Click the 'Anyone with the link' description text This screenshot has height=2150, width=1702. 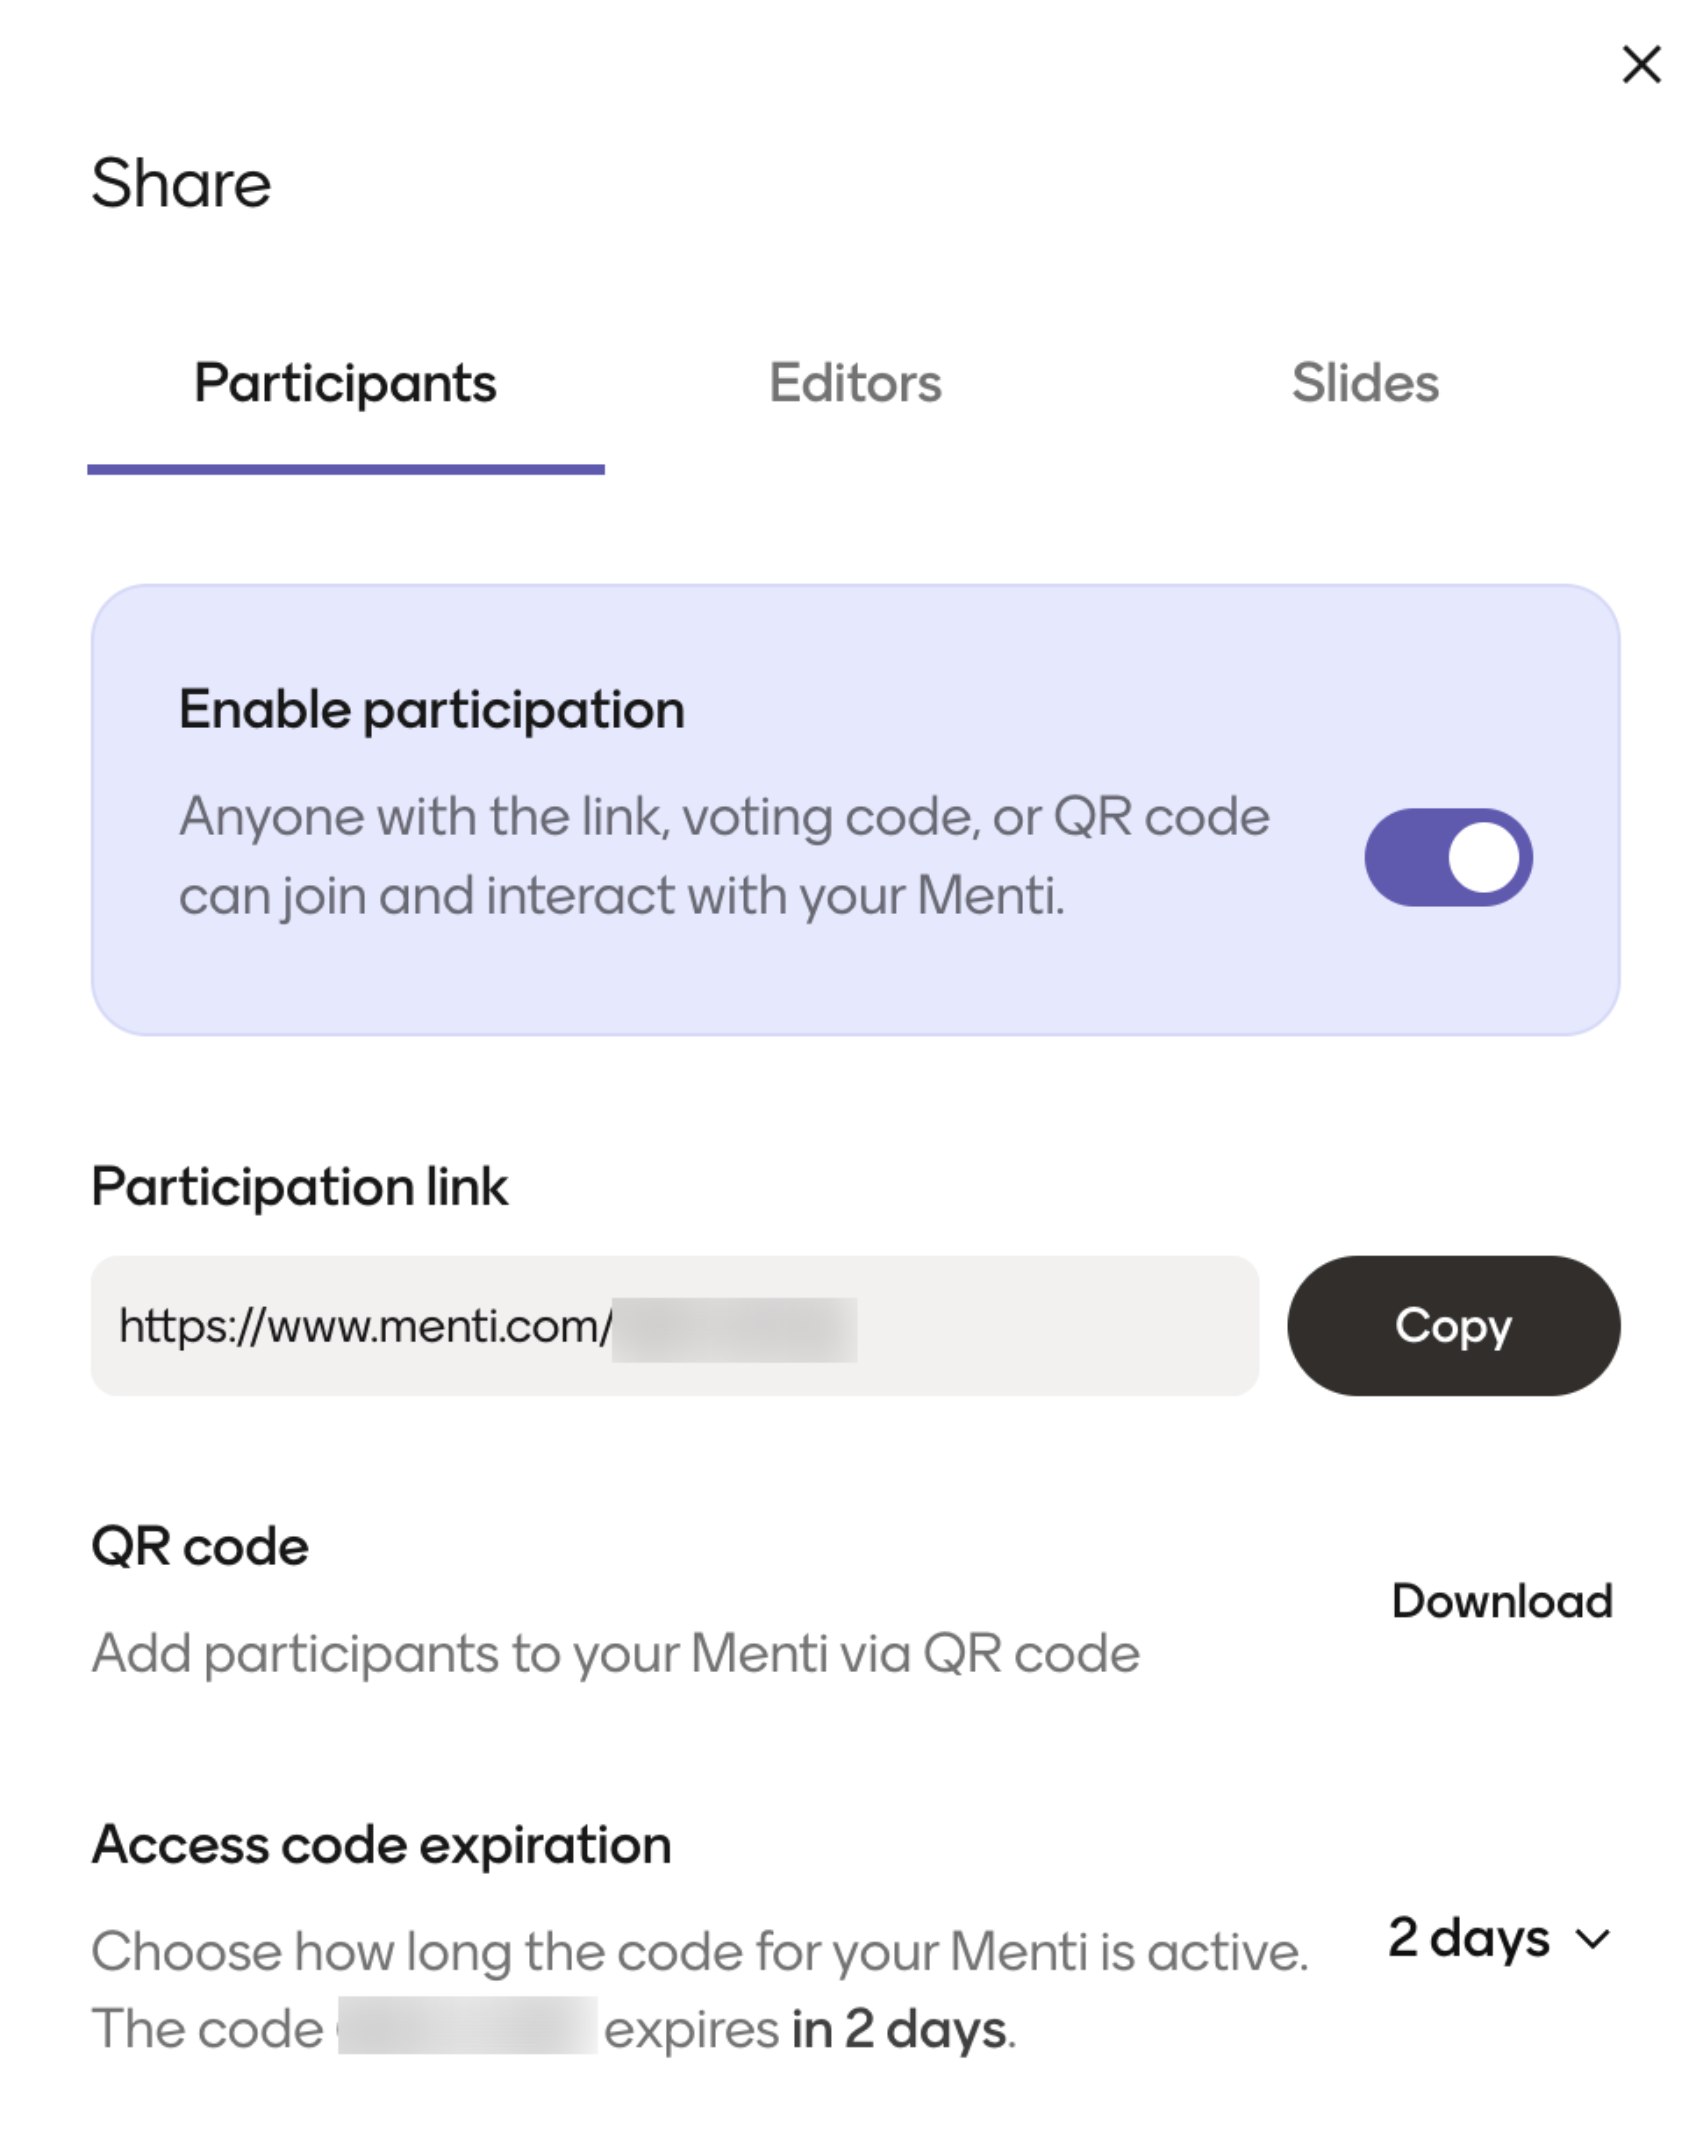[723, 855]
